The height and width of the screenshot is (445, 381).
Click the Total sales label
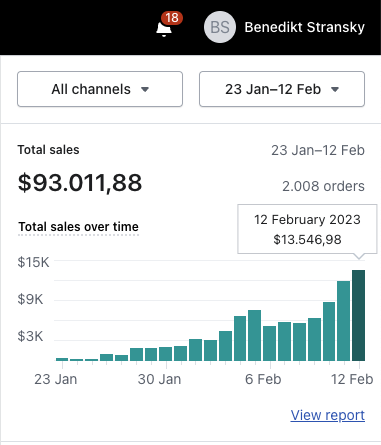(x=49, y=150)
